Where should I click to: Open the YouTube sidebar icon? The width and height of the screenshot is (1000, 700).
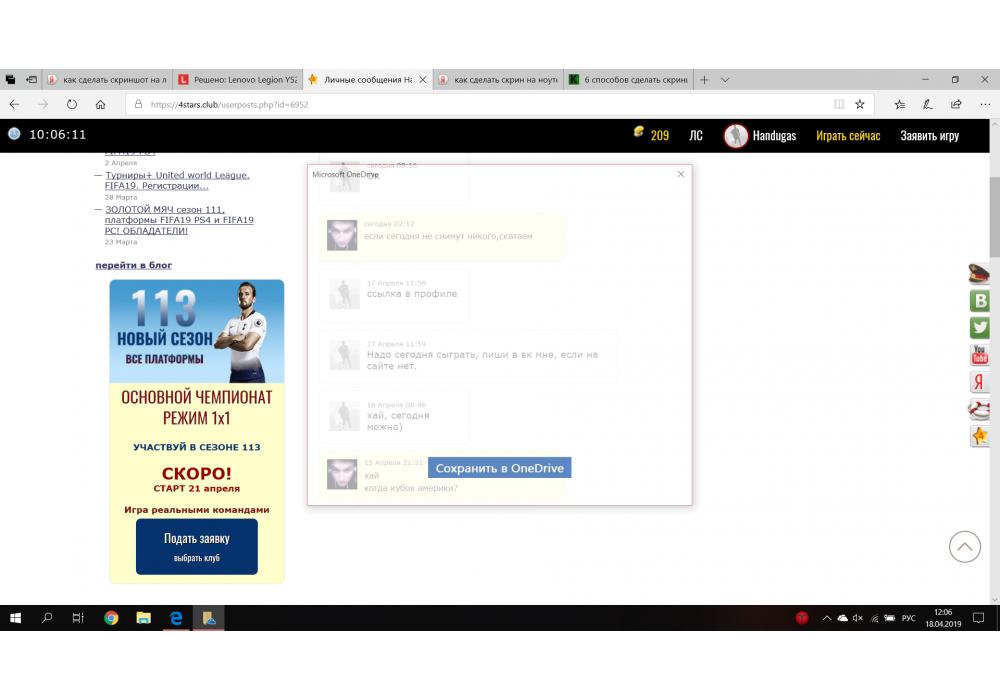[x=980, y=355]
